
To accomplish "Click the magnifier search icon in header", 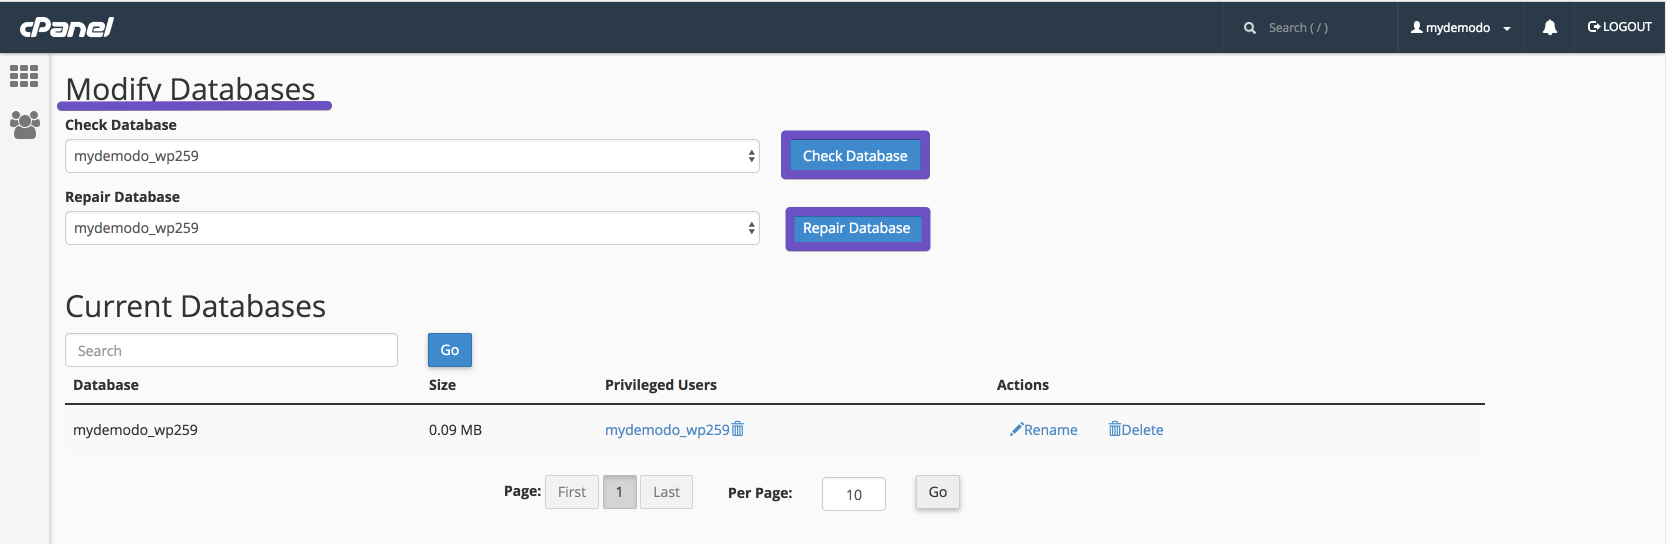I will tap(1249, 28).
